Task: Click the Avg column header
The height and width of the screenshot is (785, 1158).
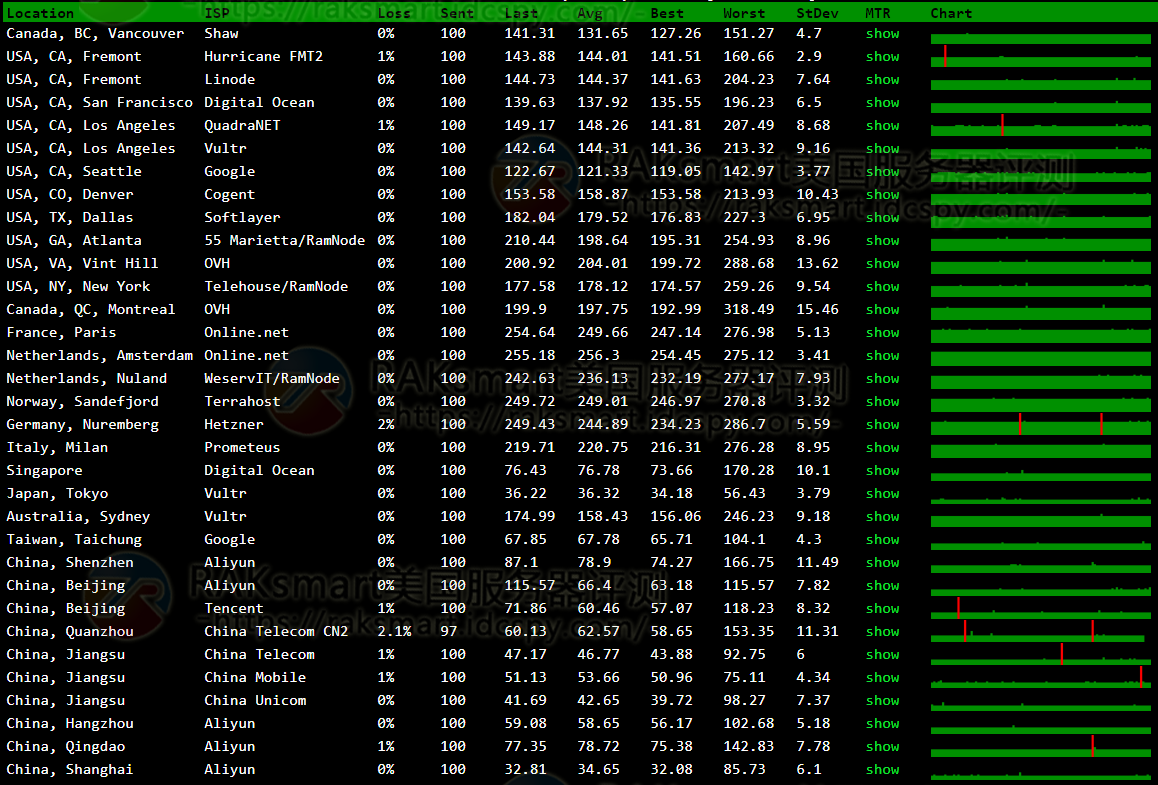Action: [590, 13]
